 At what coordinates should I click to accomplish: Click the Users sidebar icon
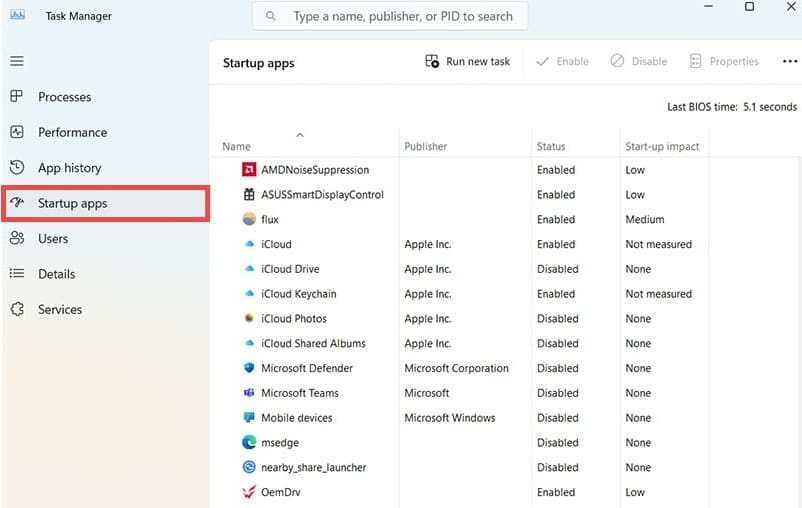[x=17, y=238]
